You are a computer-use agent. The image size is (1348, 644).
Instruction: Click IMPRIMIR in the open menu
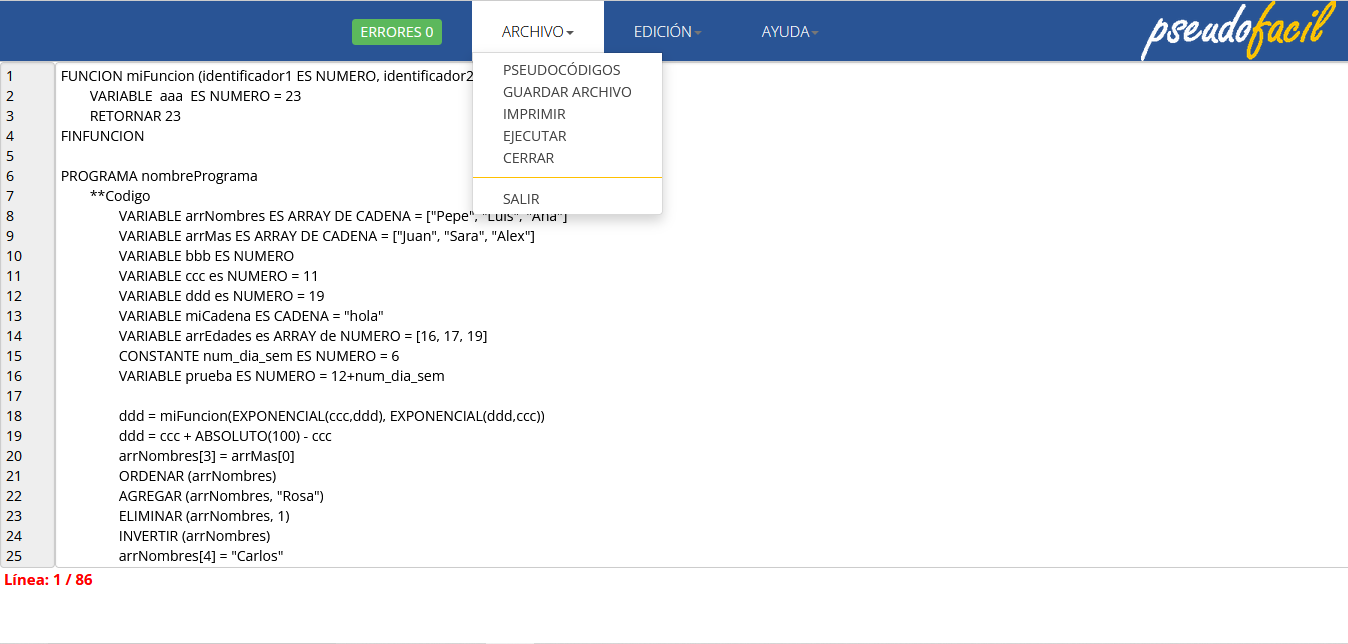tap(534, 114)
